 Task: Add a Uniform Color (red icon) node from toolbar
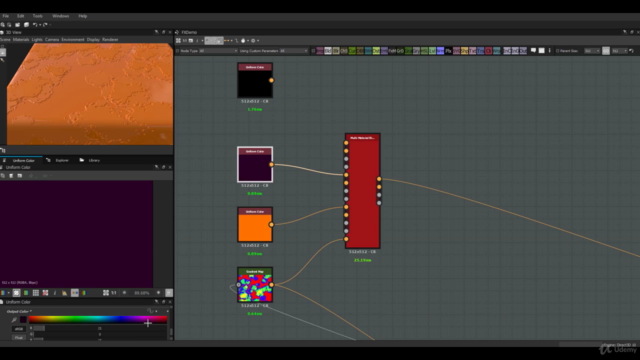489,51
